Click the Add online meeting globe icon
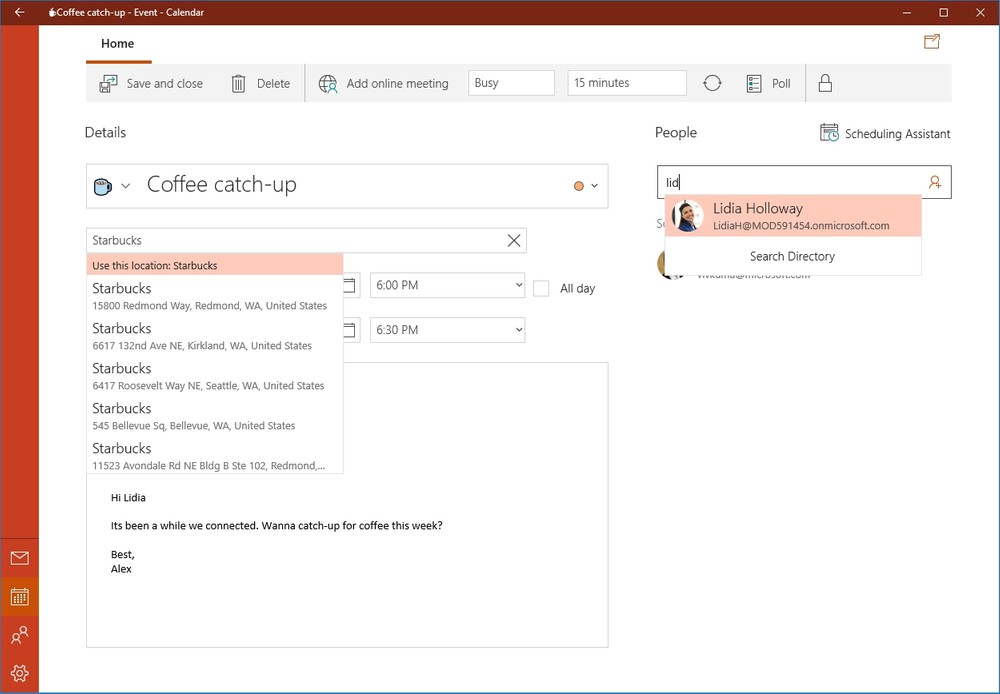The image size is (1000, 694). [328, 84]
